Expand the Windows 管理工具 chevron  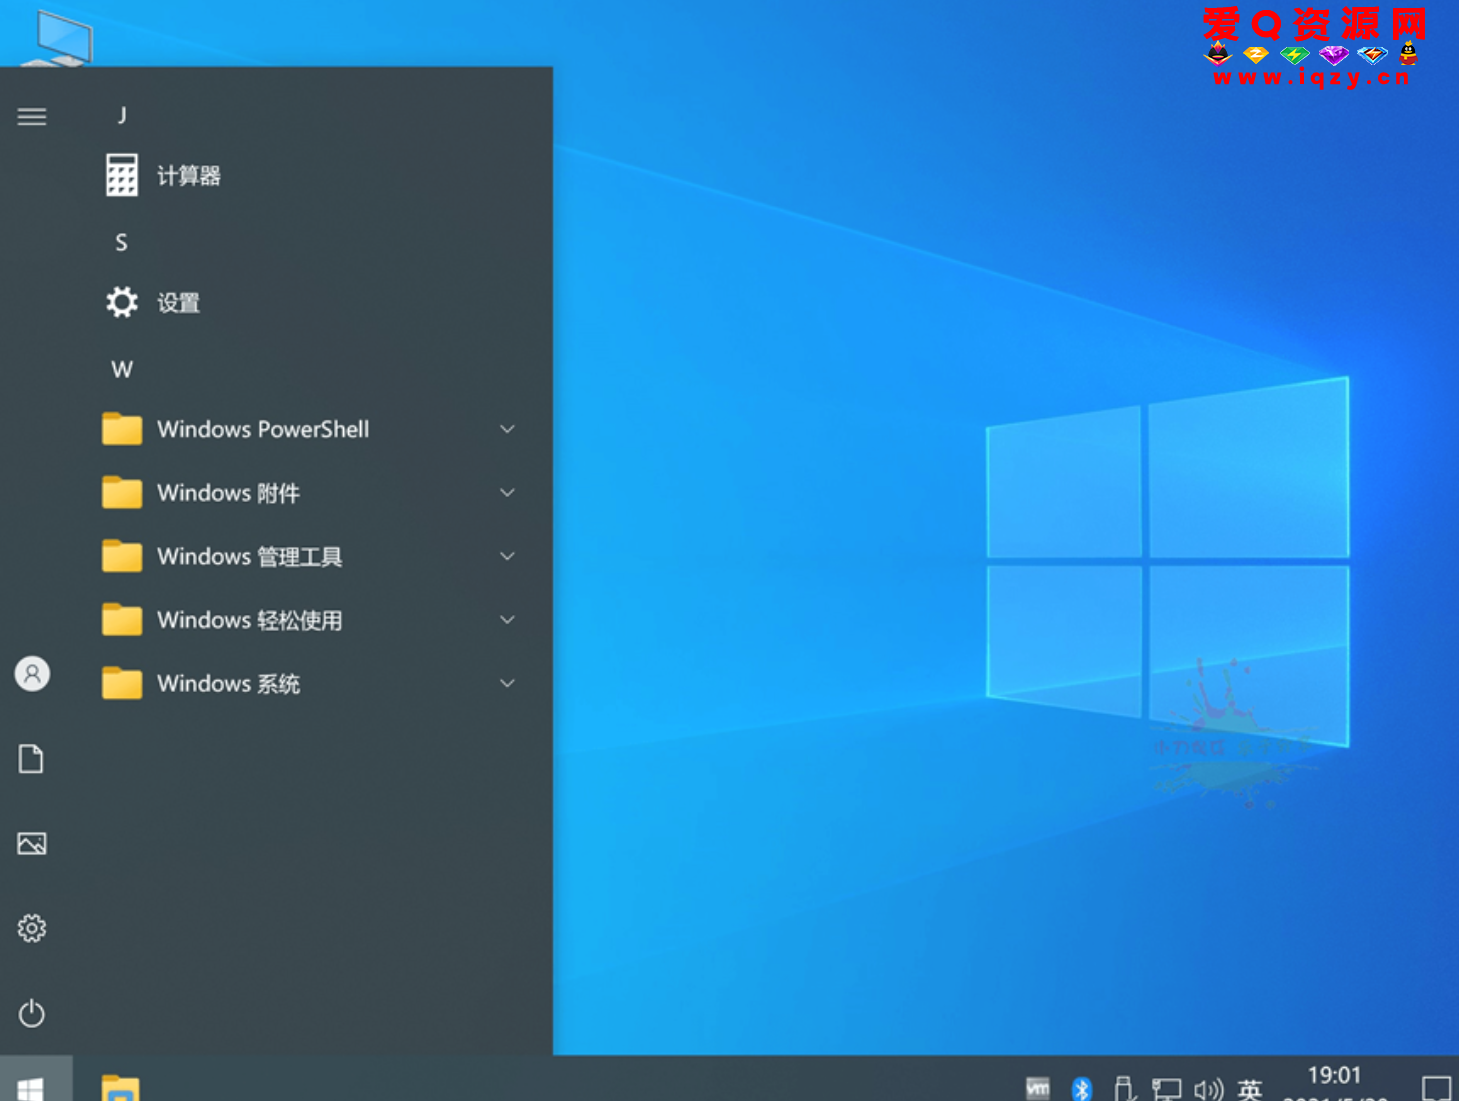[x=508, y=556]
